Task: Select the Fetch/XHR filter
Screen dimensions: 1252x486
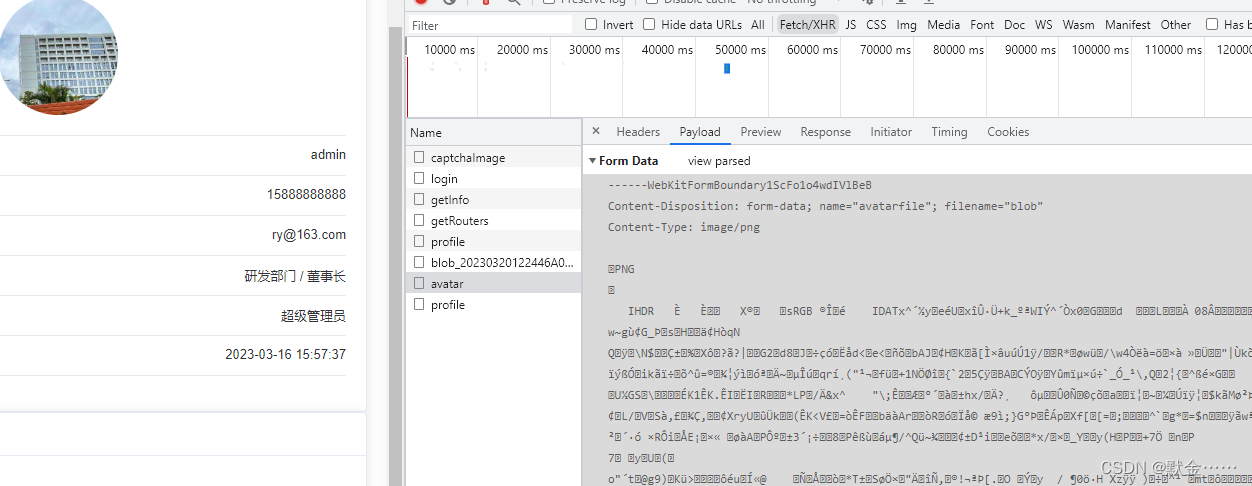Action: point(807,25)
